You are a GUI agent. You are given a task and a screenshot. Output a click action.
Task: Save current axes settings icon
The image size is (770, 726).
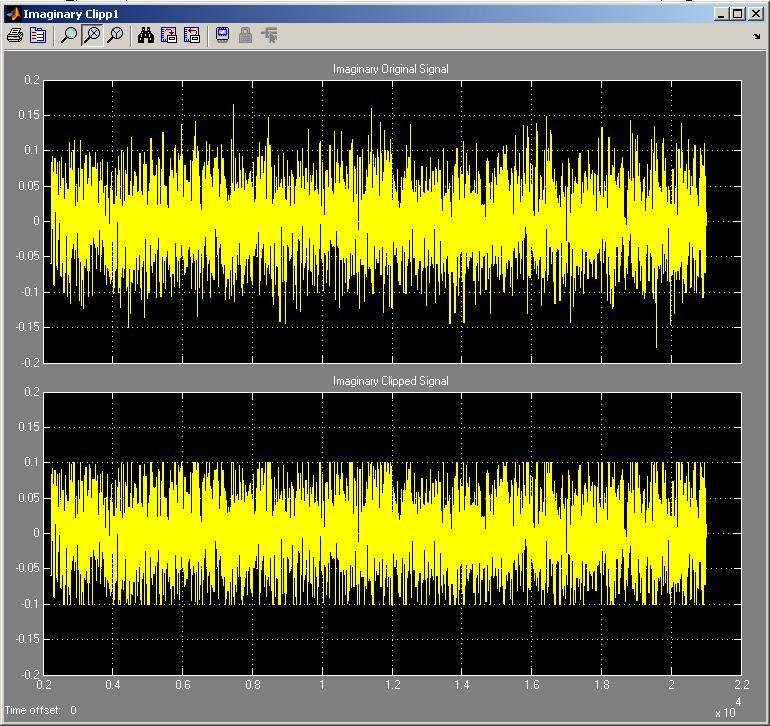point(169,35)
